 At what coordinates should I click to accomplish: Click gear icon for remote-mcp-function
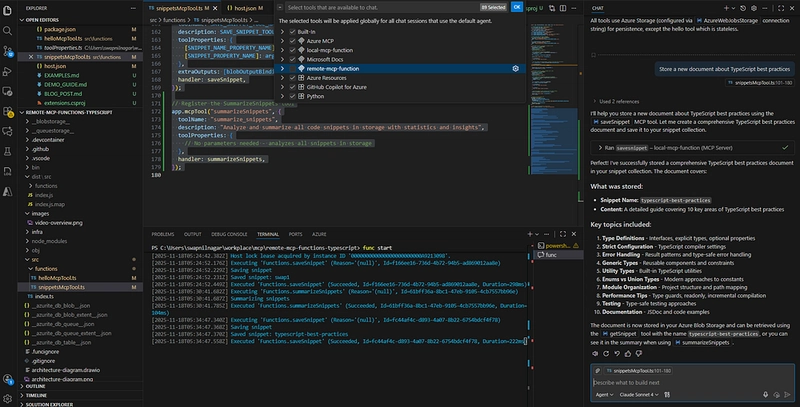point(515,68)
